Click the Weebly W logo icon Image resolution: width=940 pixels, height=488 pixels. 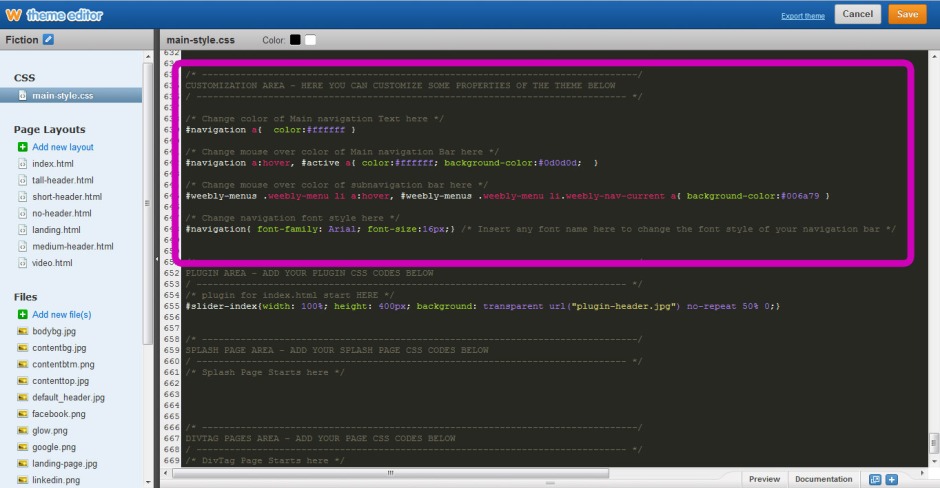pyautogui.click(x=13, y=15)
